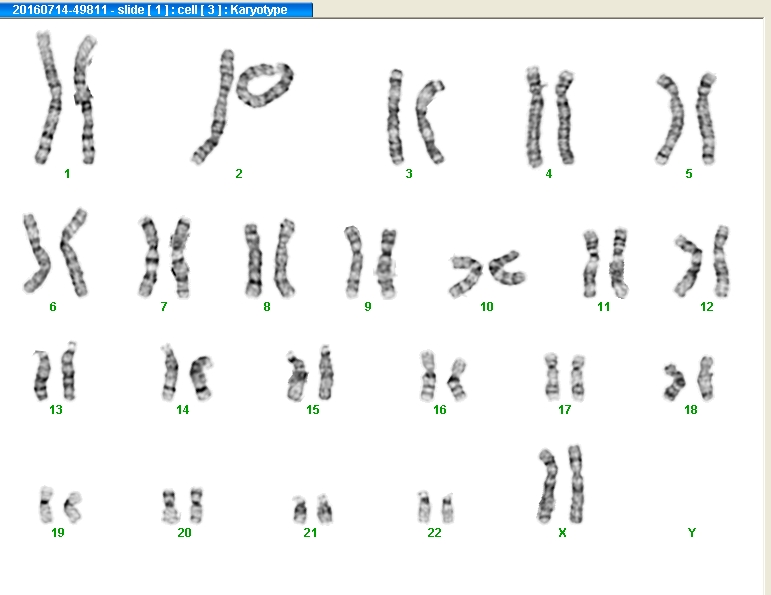Select the chromosome 2 pair with ring shape
The width and height of the screenshot is (771, 595).
coord(242,107)
